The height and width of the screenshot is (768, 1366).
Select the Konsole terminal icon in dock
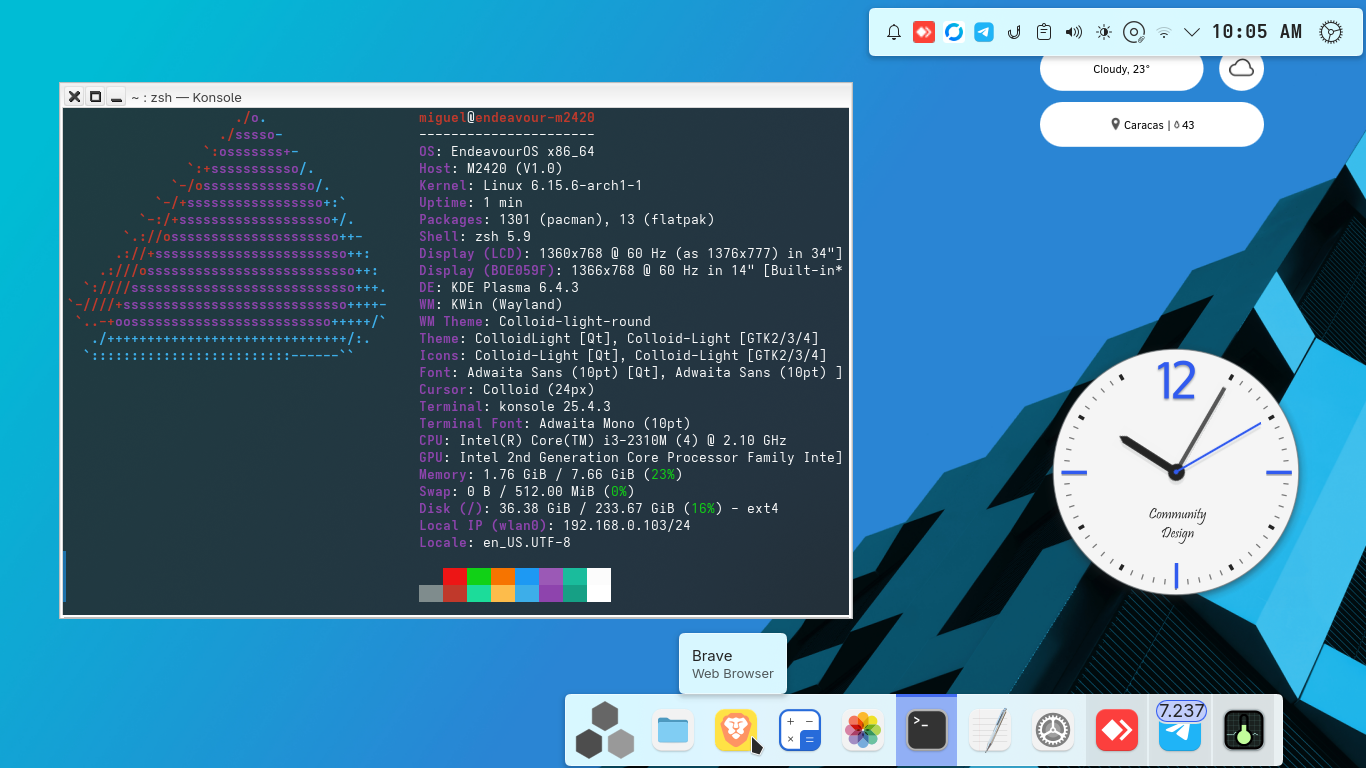[926, 730]
